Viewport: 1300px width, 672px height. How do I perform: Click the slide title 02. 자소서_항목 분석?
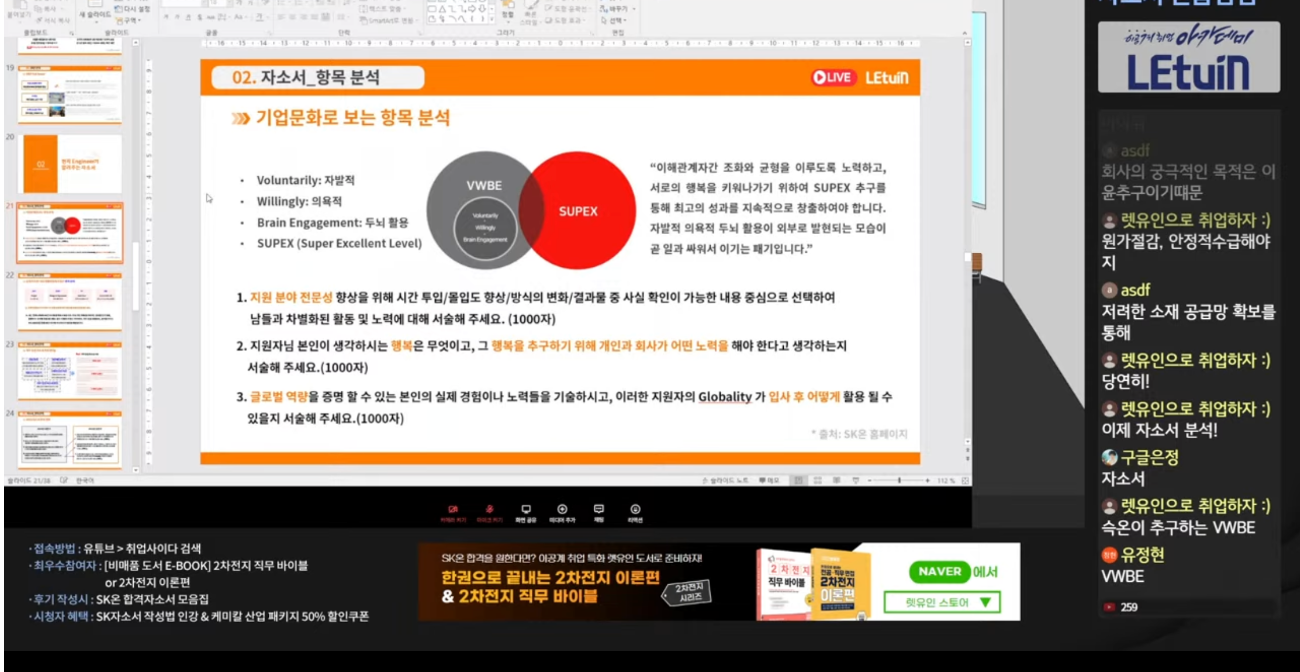pyautogui.click(x=306, y=77)
